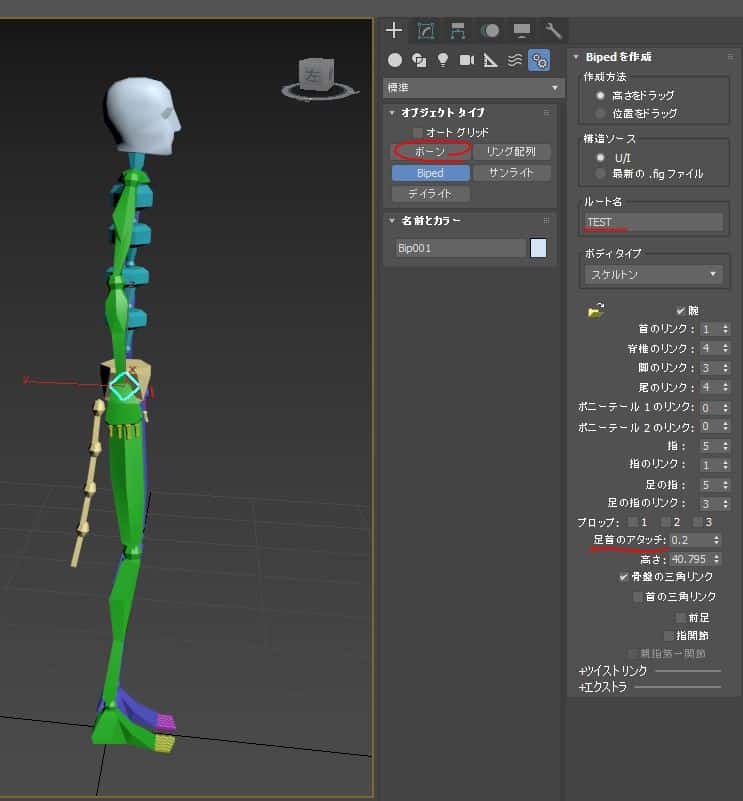Click the ルート名 field containing TEST
Image resolution: width=743 pixels, height=801 pixels.
[654, 222]
